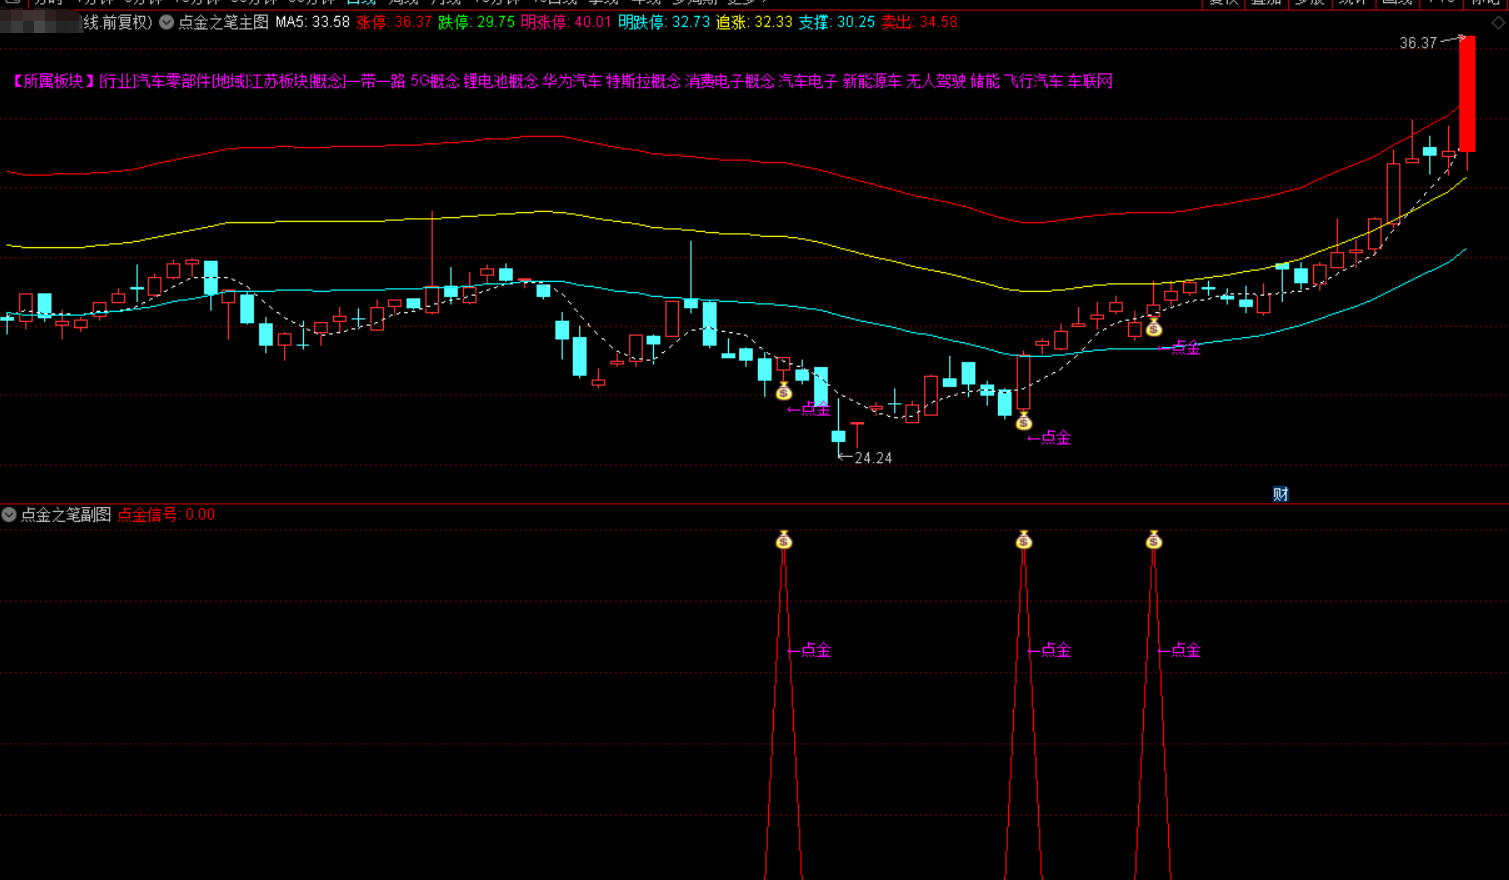
Task: Open the 财 finance marker icon
Action: click(1280, 494)
